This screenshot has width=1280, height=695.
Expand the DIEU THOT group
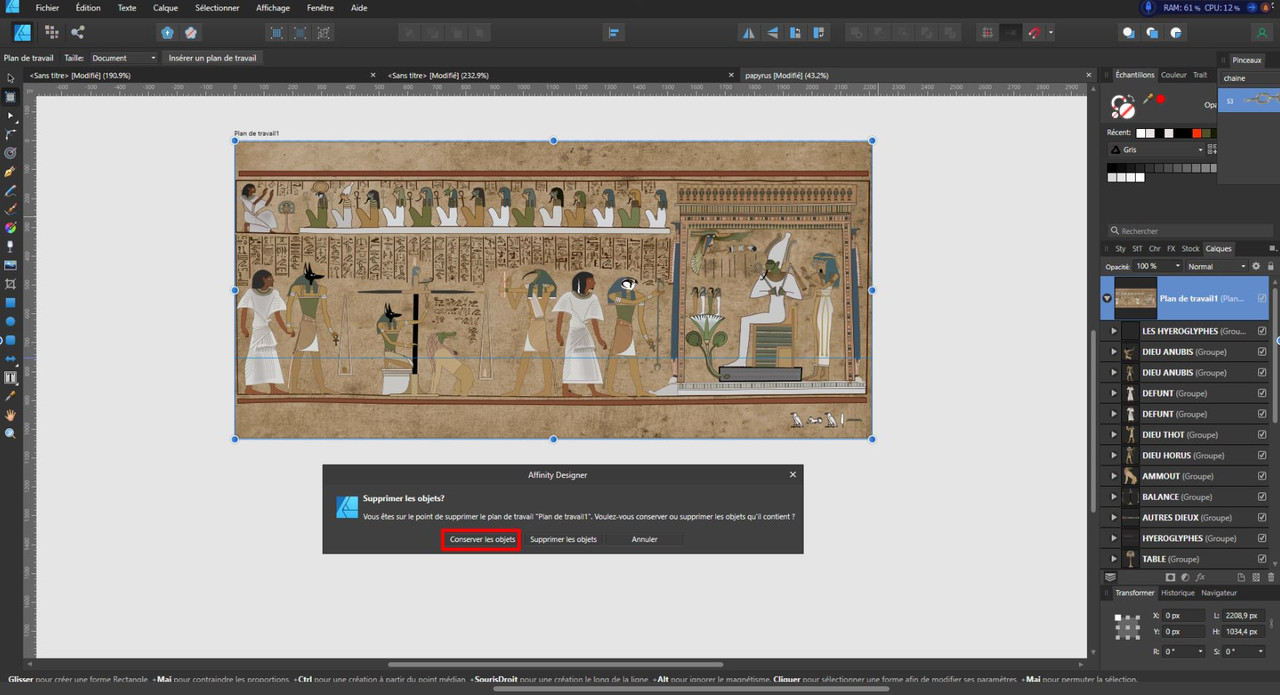(1114, 435)
